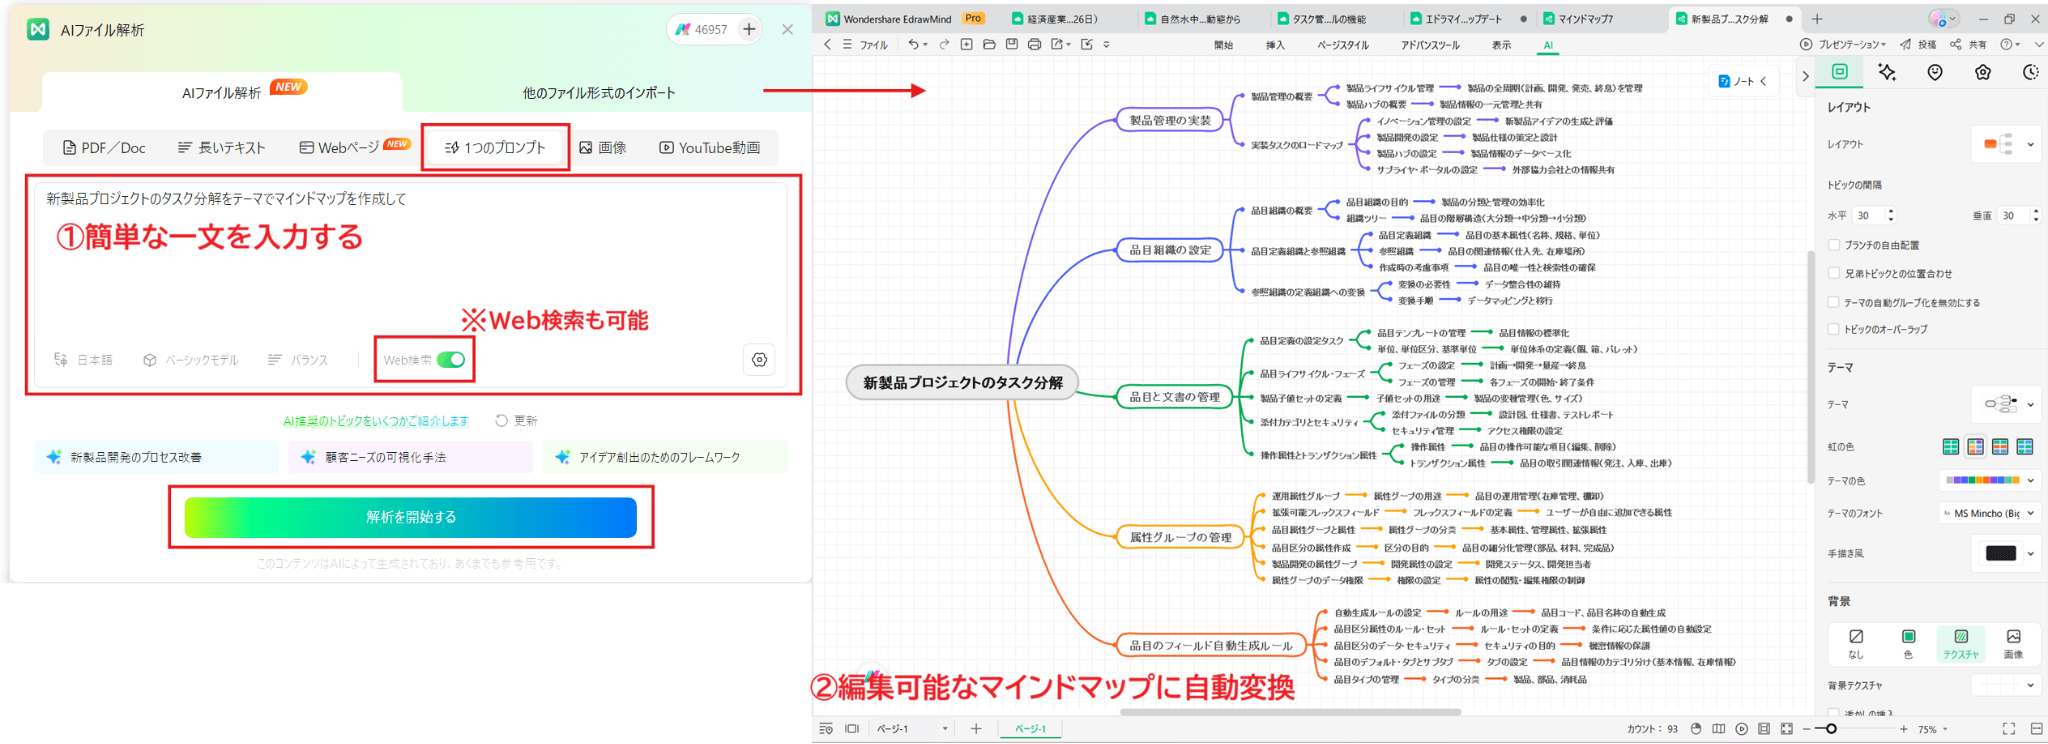The width and height of the screenshot is (2048, 744).
Task: Enable ブランチの自由配置 checkbox
Action: point(1834,245)
